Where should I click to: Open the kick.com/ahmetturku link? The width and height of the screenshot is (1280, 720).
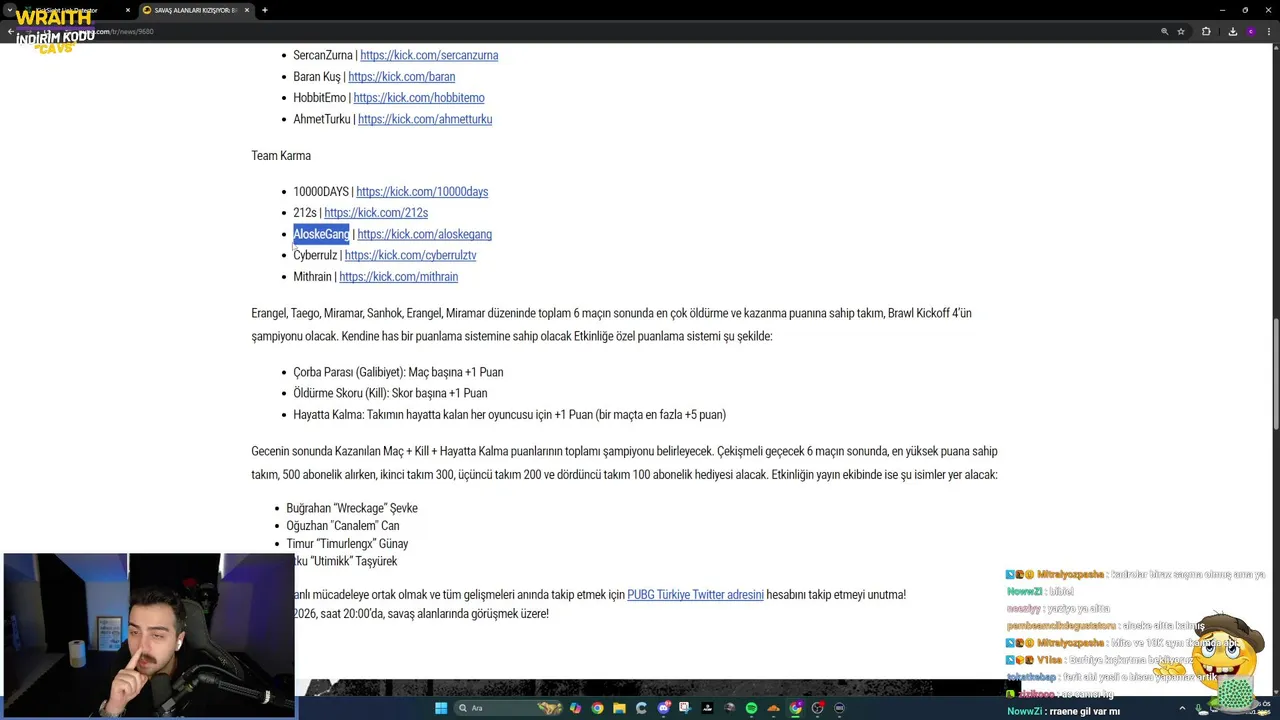point(425,119)
